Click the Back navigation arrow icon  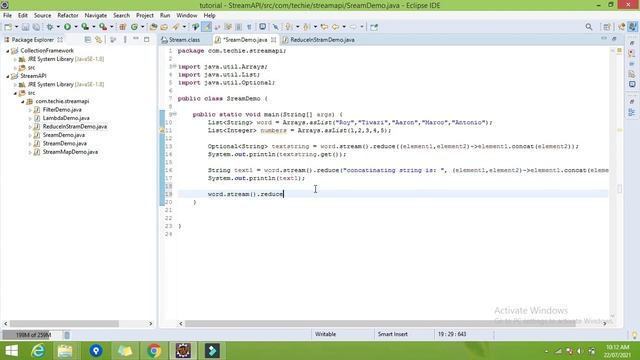(x=336, y=27)
